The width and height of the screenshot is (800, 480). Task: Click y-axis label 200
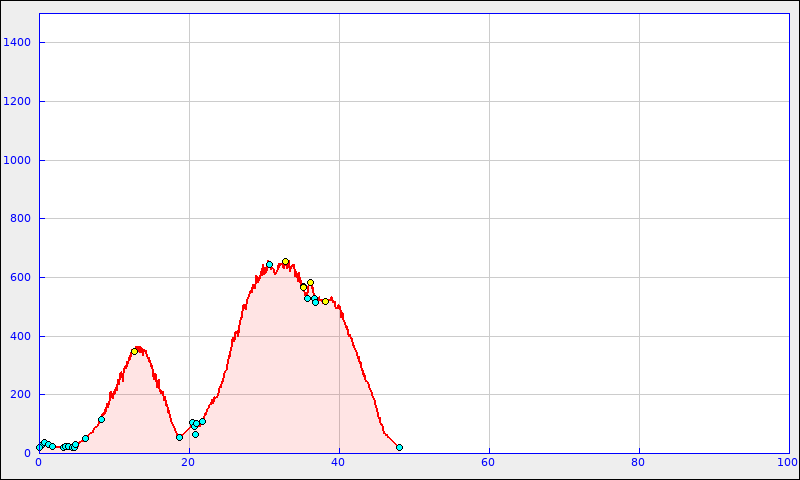(x=20, y=395)
